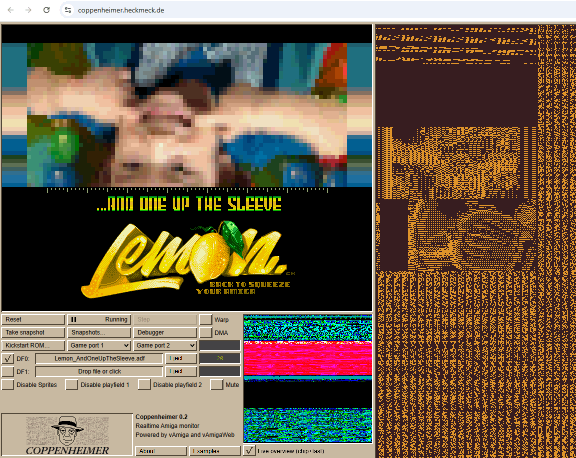
Task: Enable the DF1 drive checkbox
Action: [8, 371]
